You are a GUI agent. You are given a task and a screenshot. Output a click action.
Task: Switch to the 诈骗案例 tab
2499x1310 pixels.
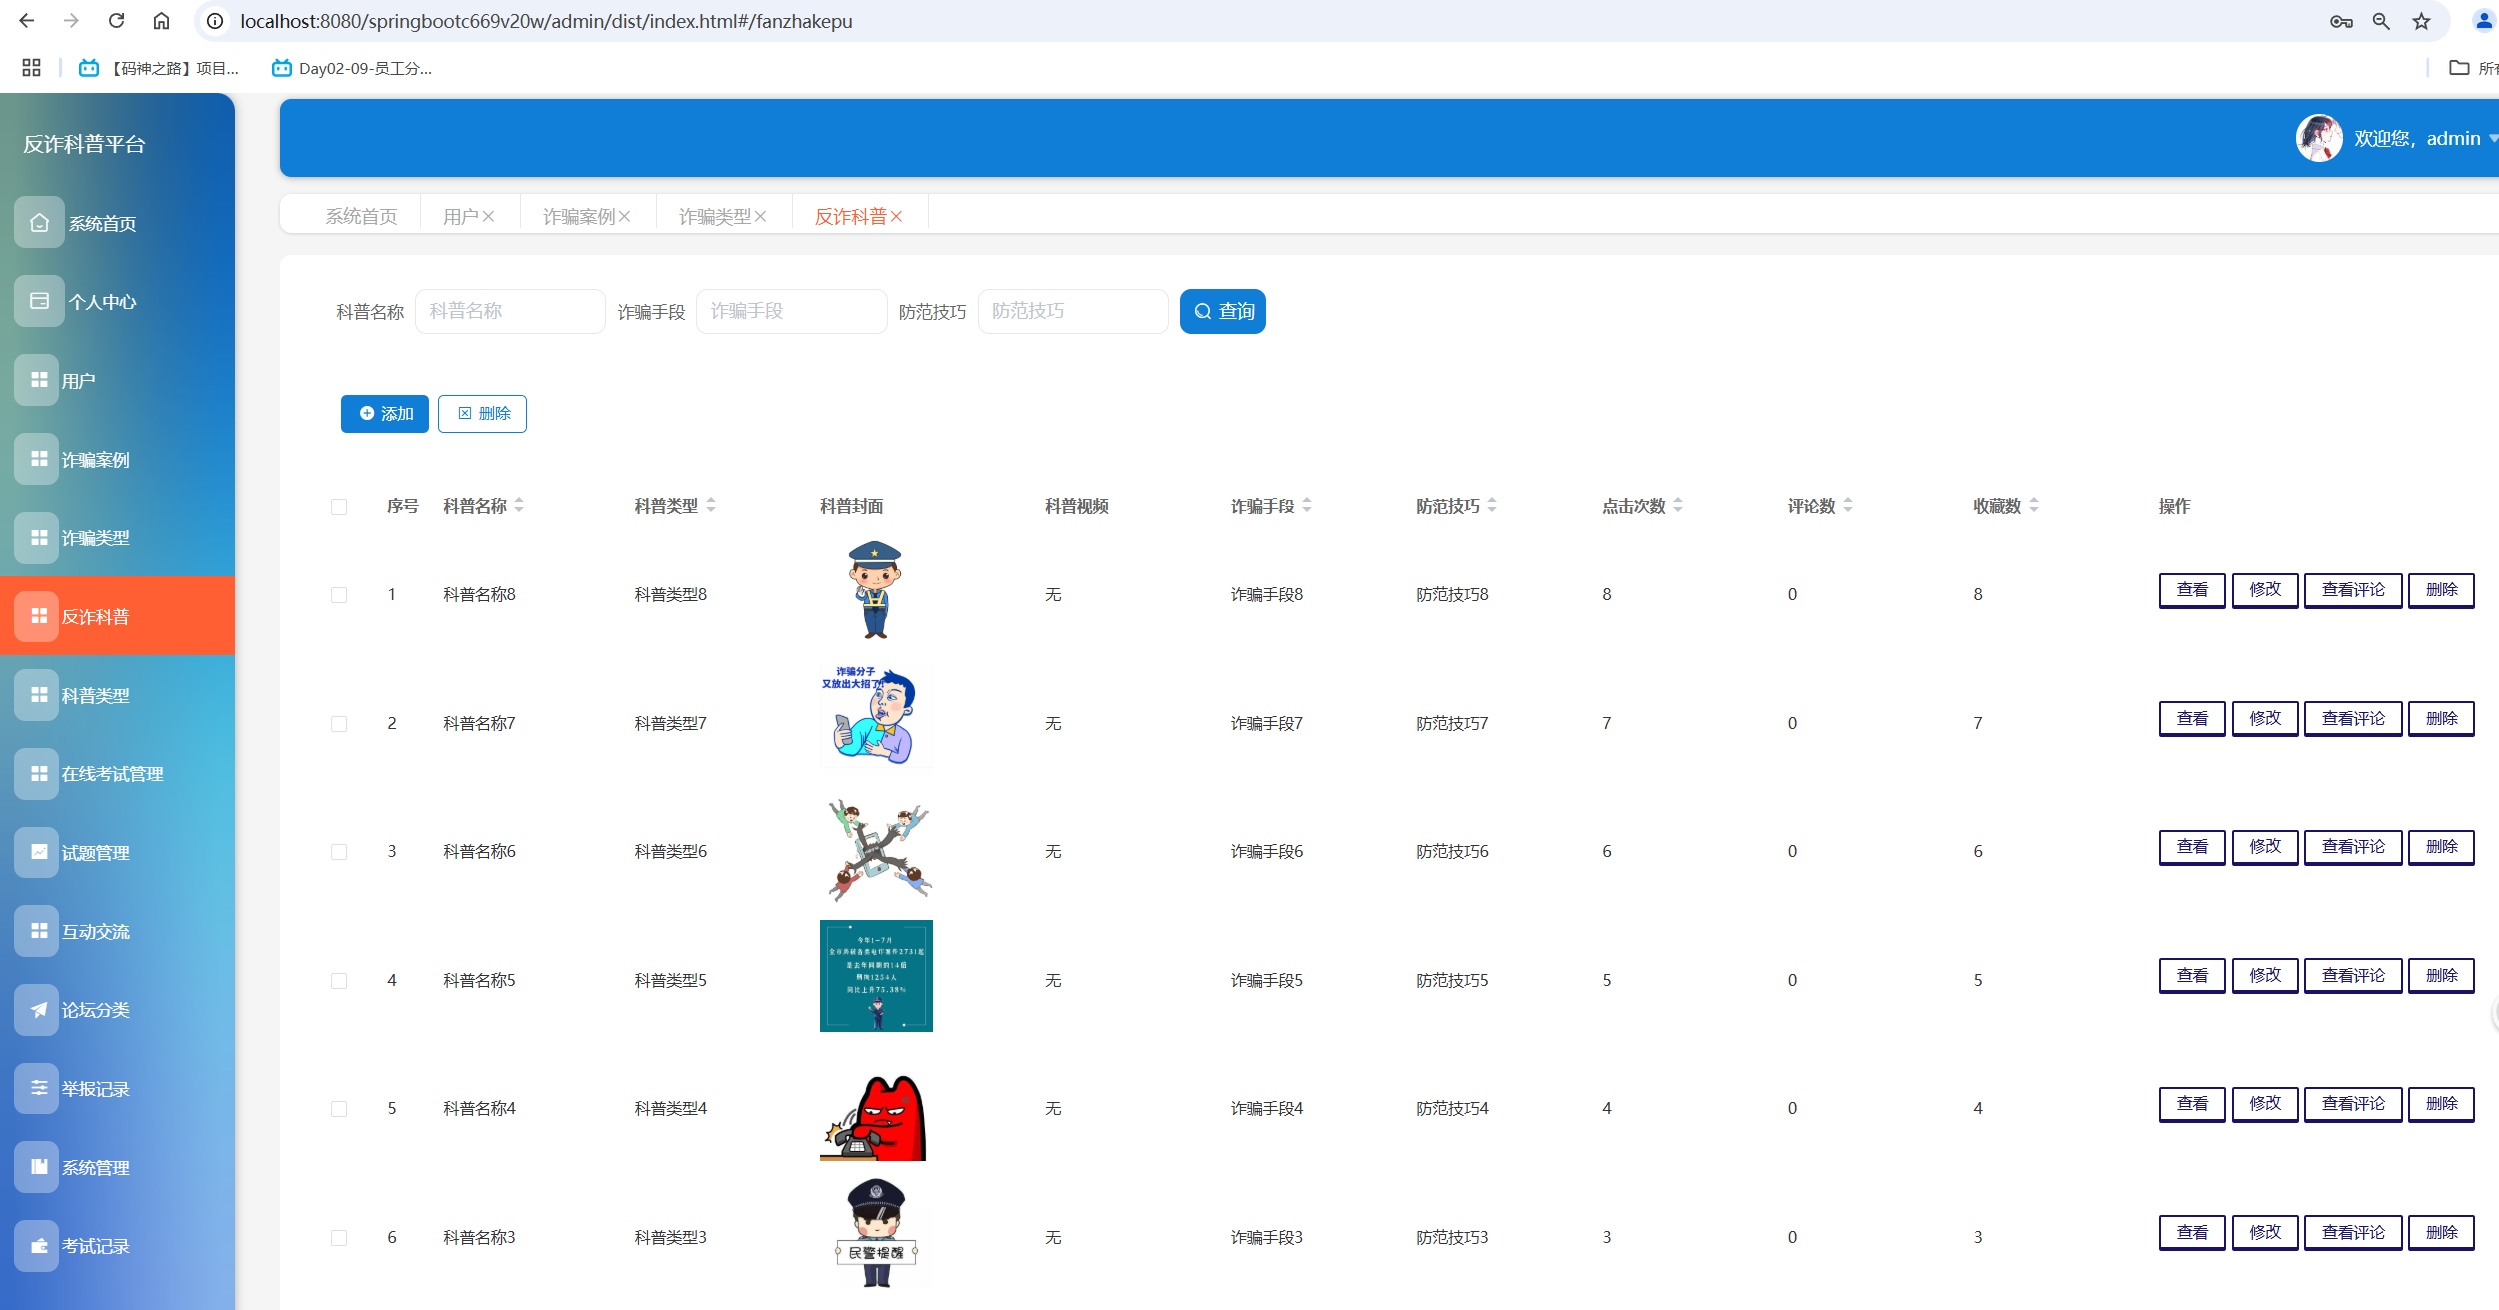579,216
